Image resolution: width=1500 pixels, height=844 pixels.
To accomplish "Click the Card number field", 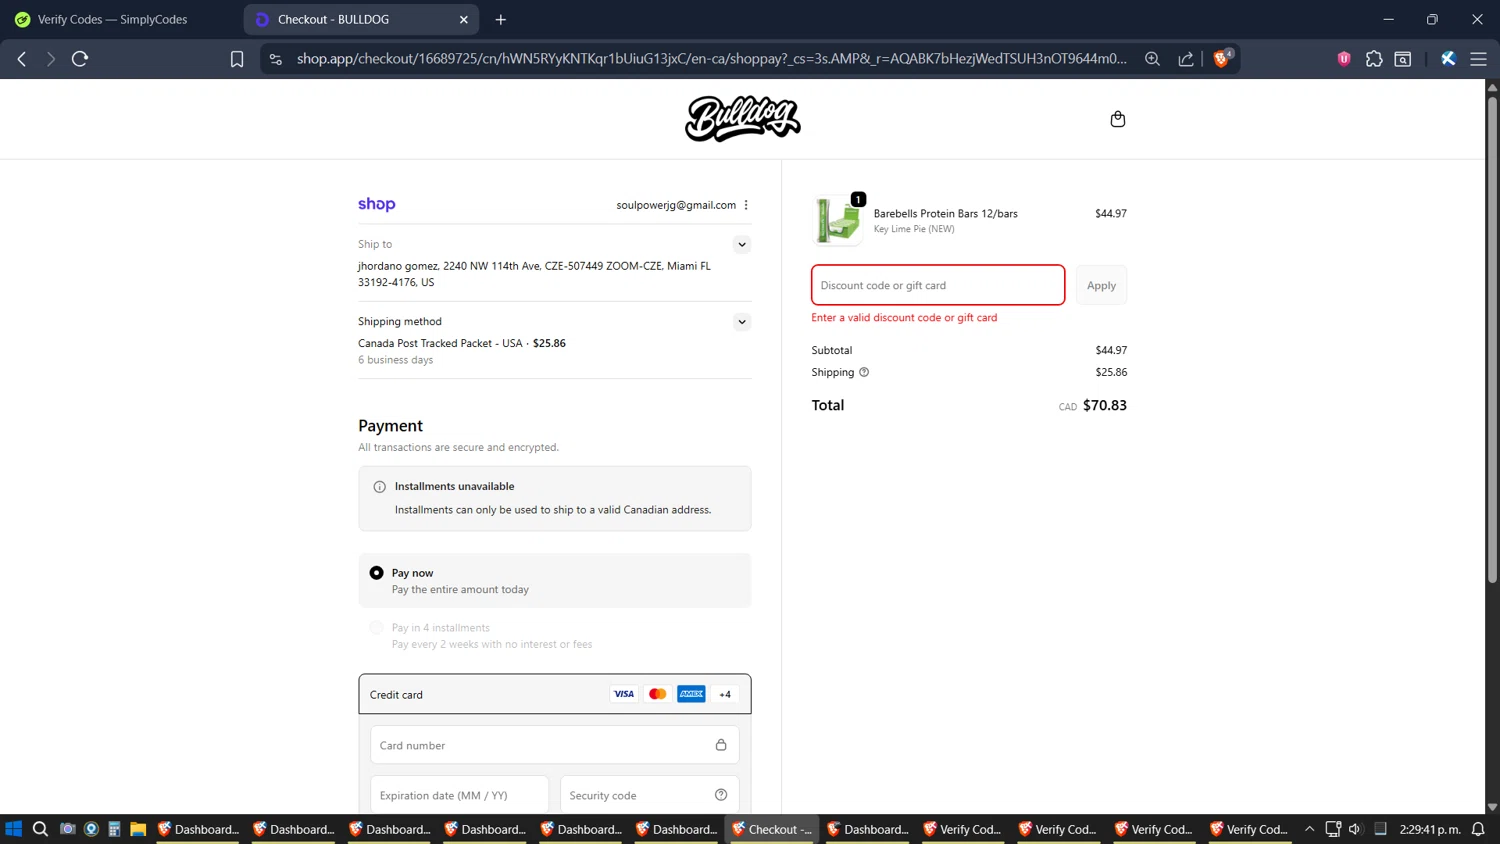I will tap(555, 745).
